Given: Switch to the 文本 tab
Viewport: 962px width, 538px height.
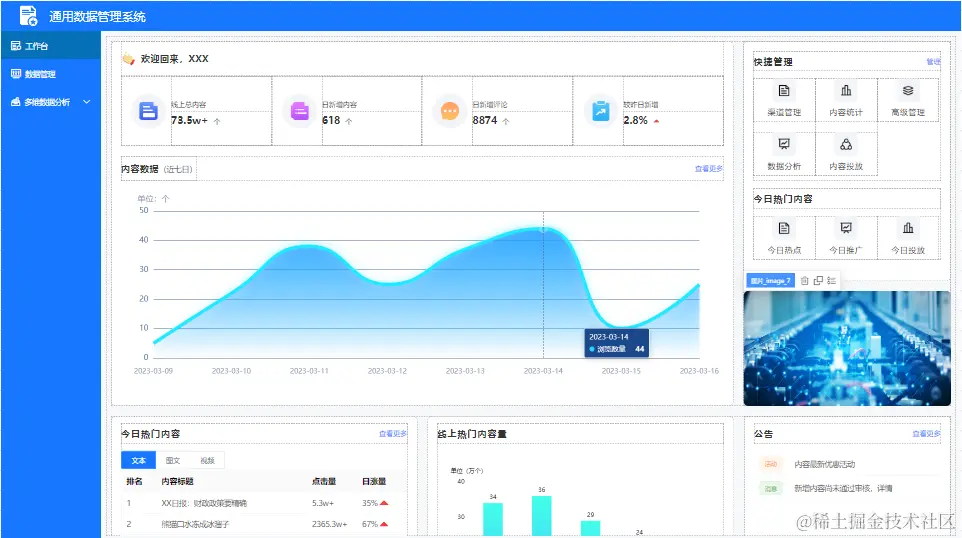Looking at the screenshot, I should pos(139,460).
